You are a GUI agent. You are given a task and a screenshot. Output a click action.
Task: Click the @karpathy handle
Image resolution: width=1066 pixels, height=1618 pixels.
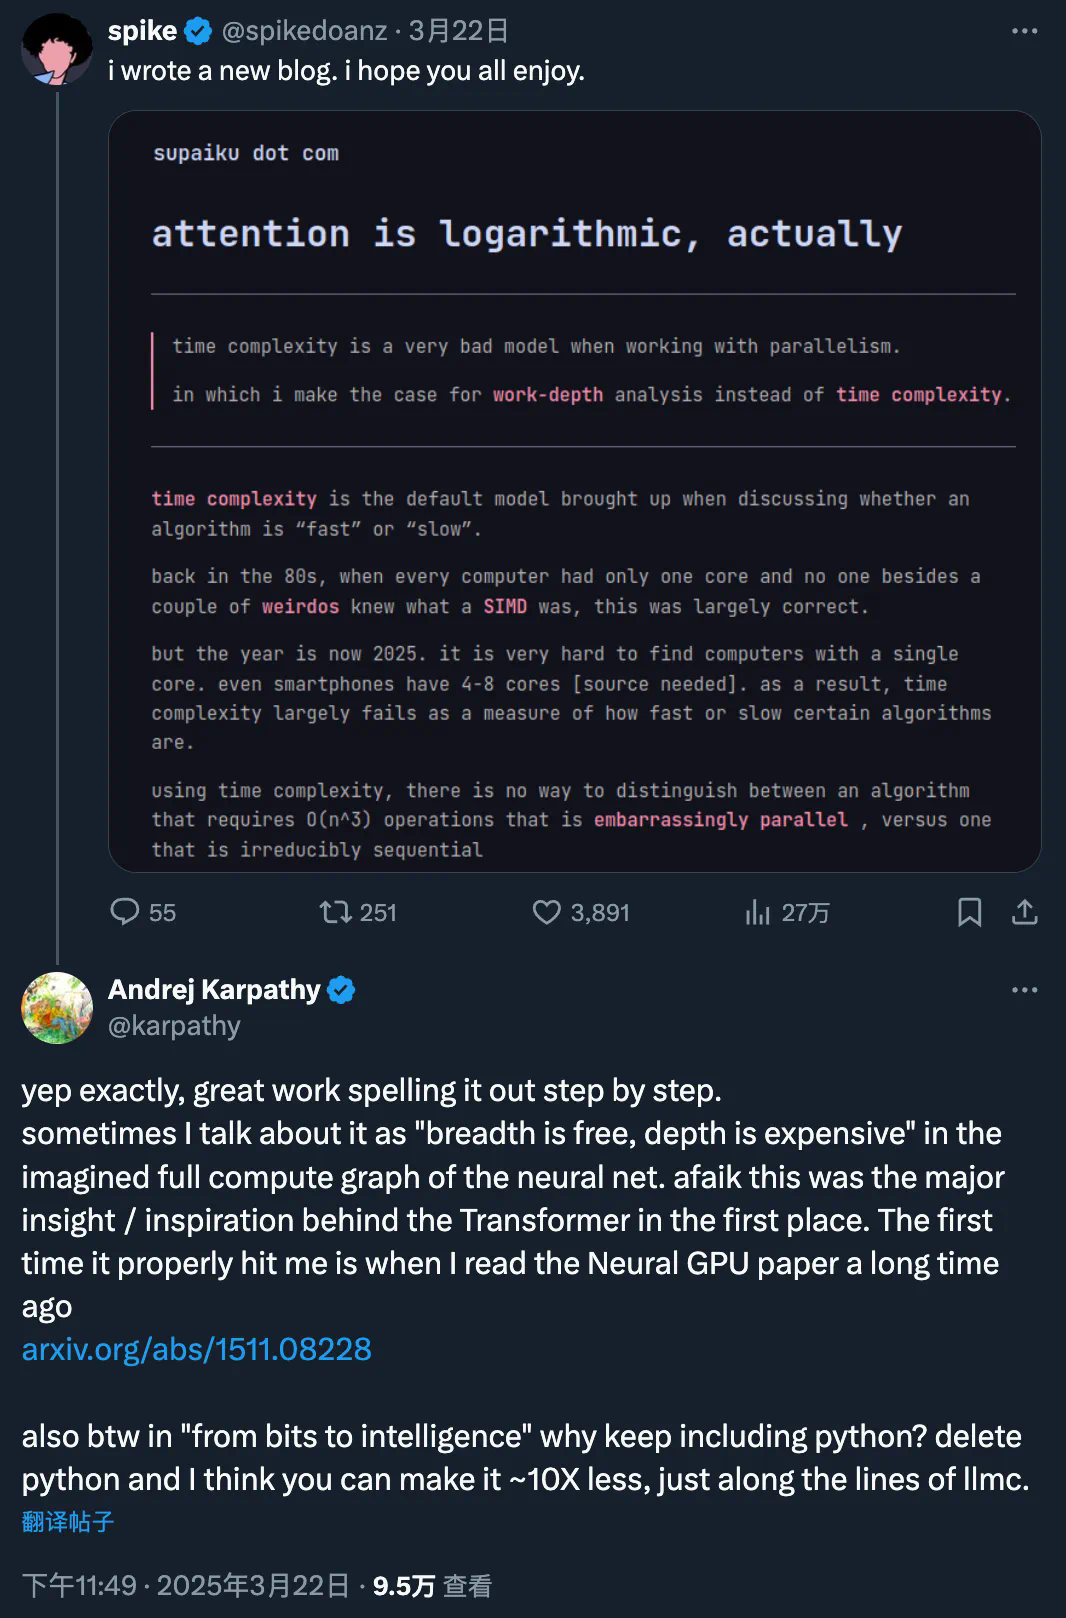(174, 1026)
